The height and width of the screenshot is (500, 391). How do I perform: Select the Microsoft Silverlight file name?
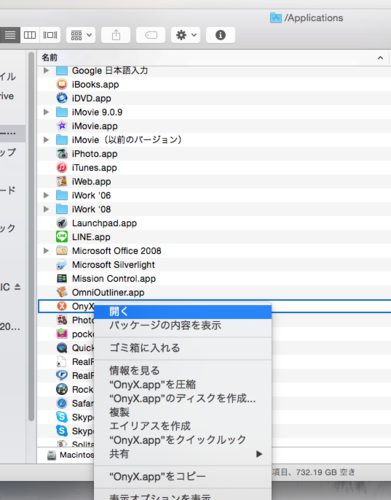(113, 265)
